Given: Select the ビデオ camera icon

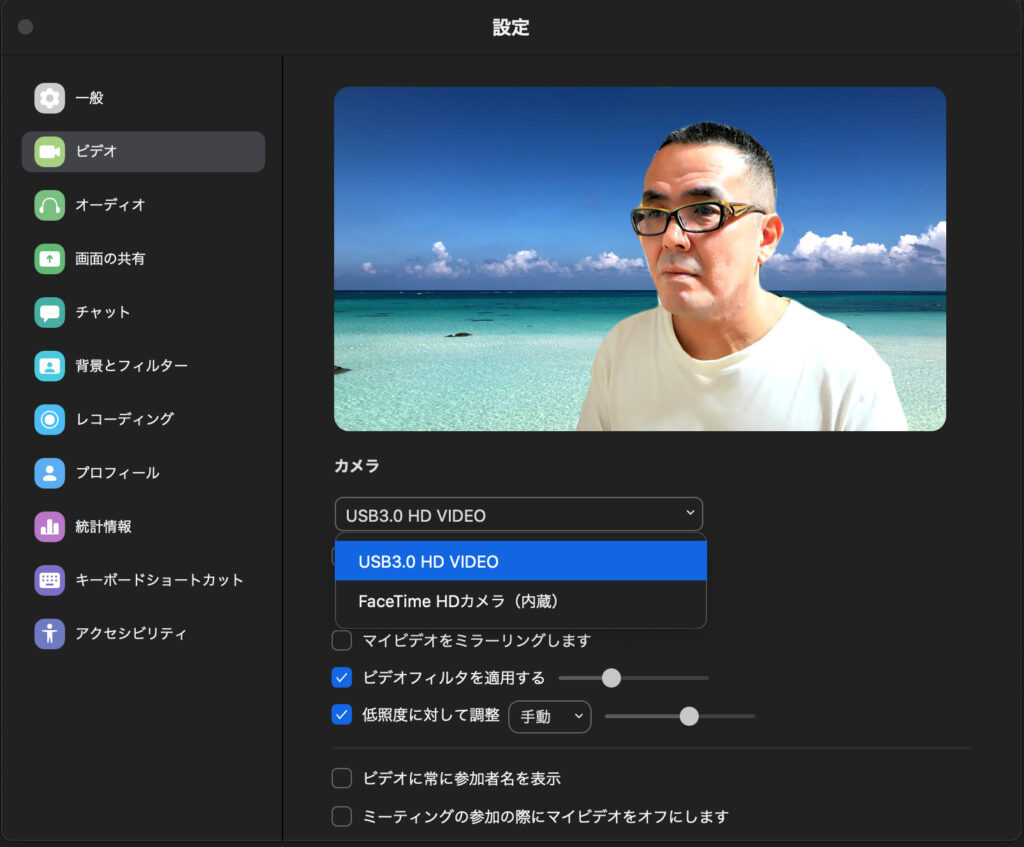Looking at the screenshot, I should point(50,152).
